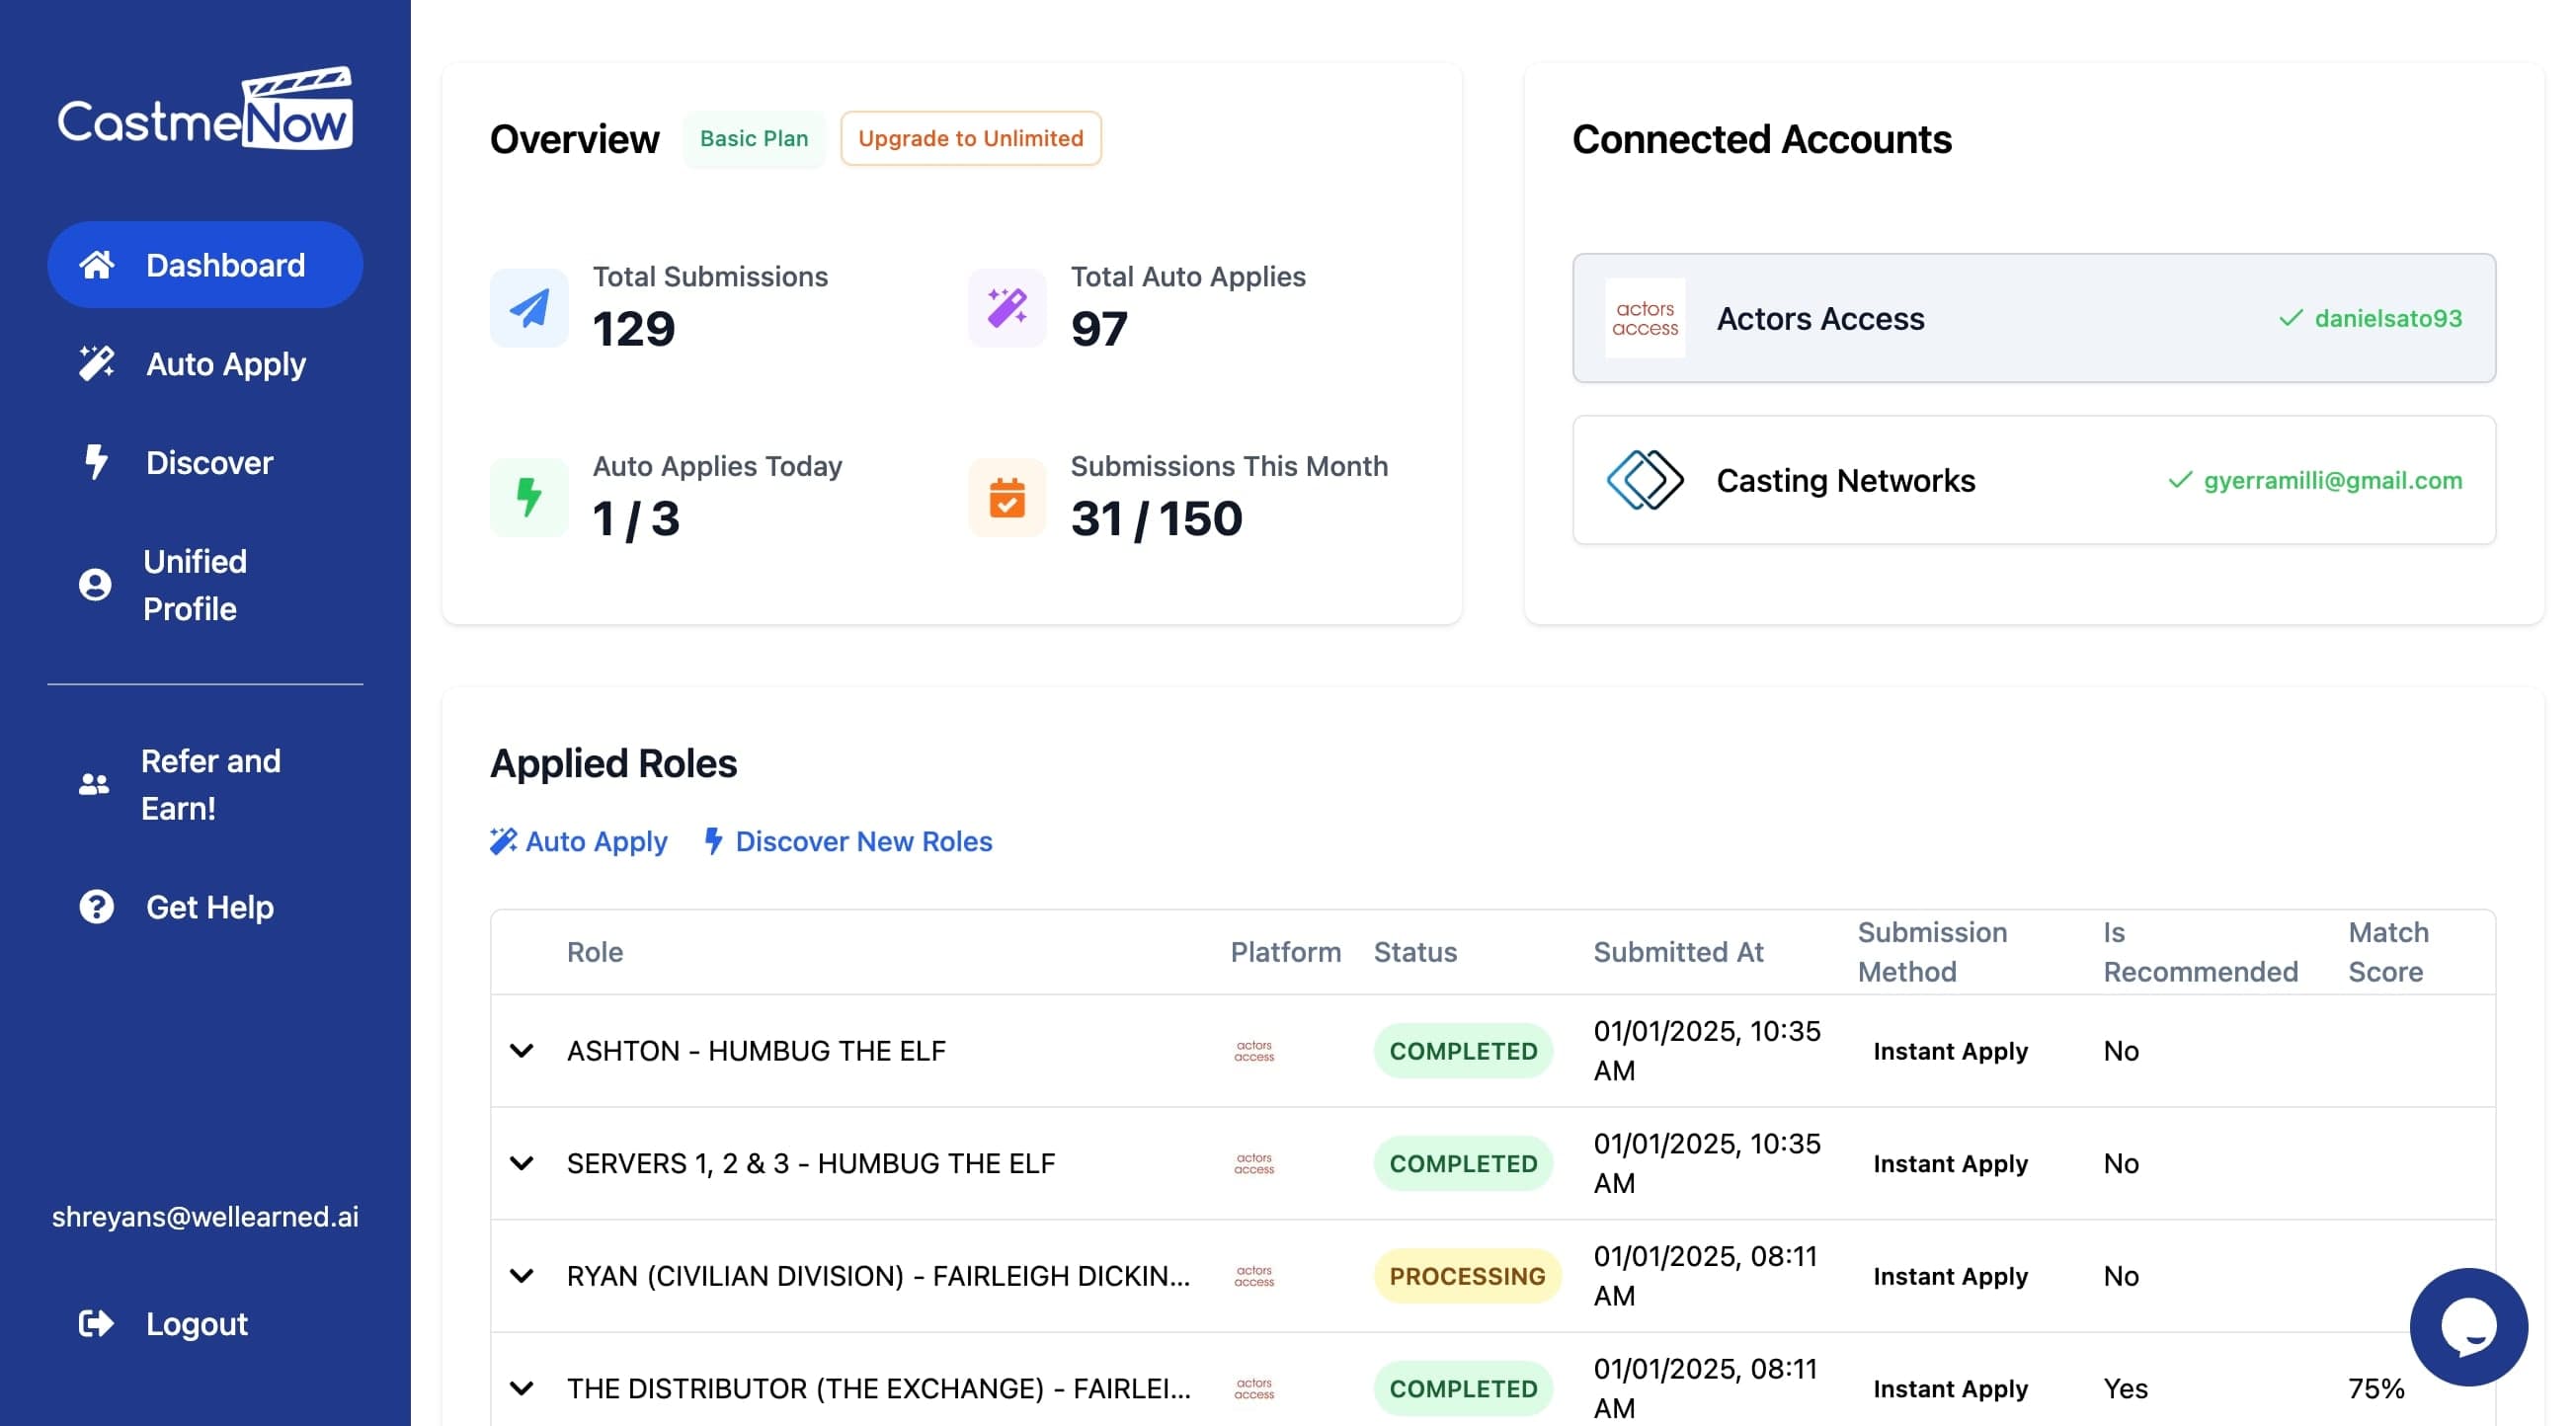Click the Unified Profile user icon

pyautogui.click(x=95, y=585)
